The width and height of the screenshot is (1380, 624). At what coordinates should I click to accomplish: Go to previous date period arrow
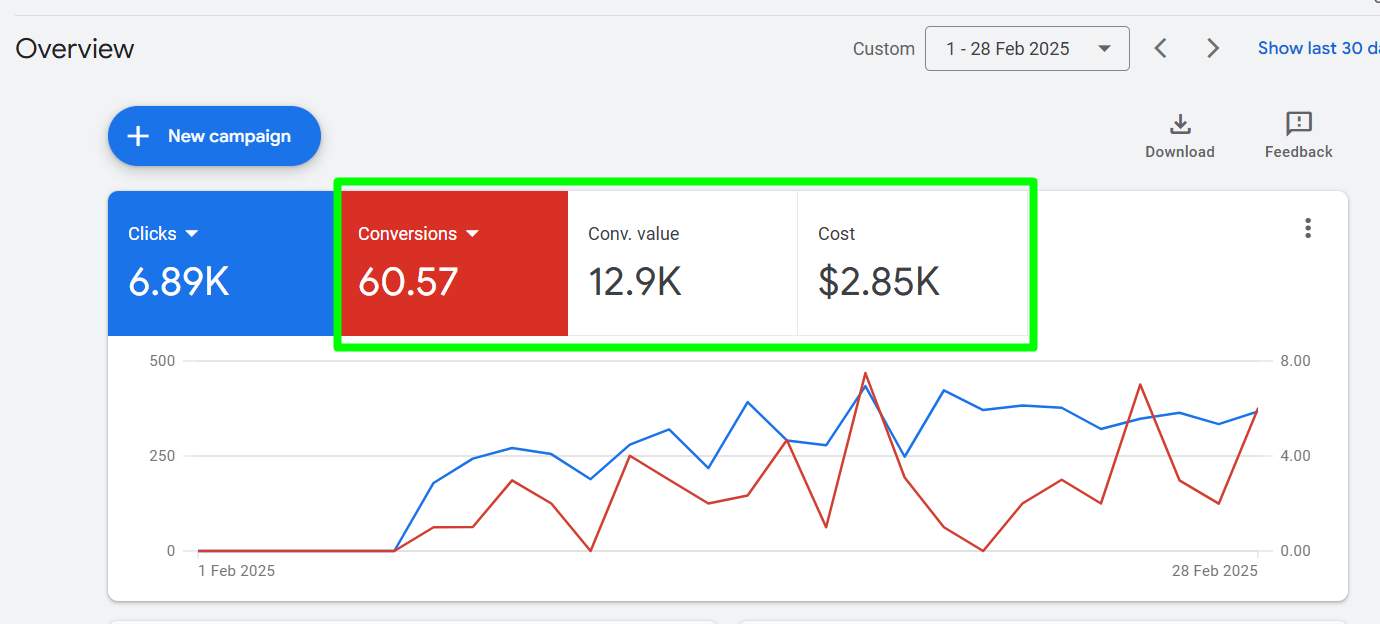pyautogui.click(x=1161, y=48)
